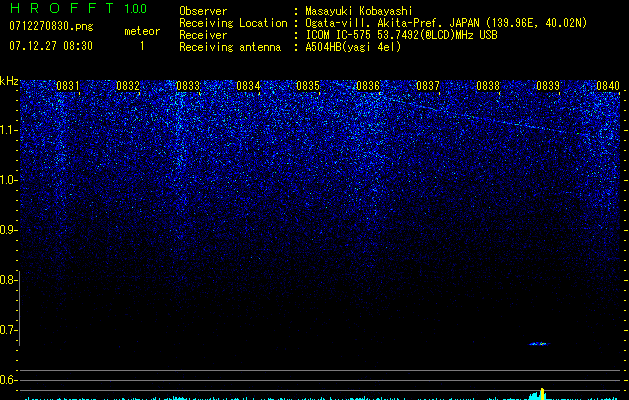
Task: Click the kHz axis unit label
Action: pyautogui.click(x=9, y=81)
